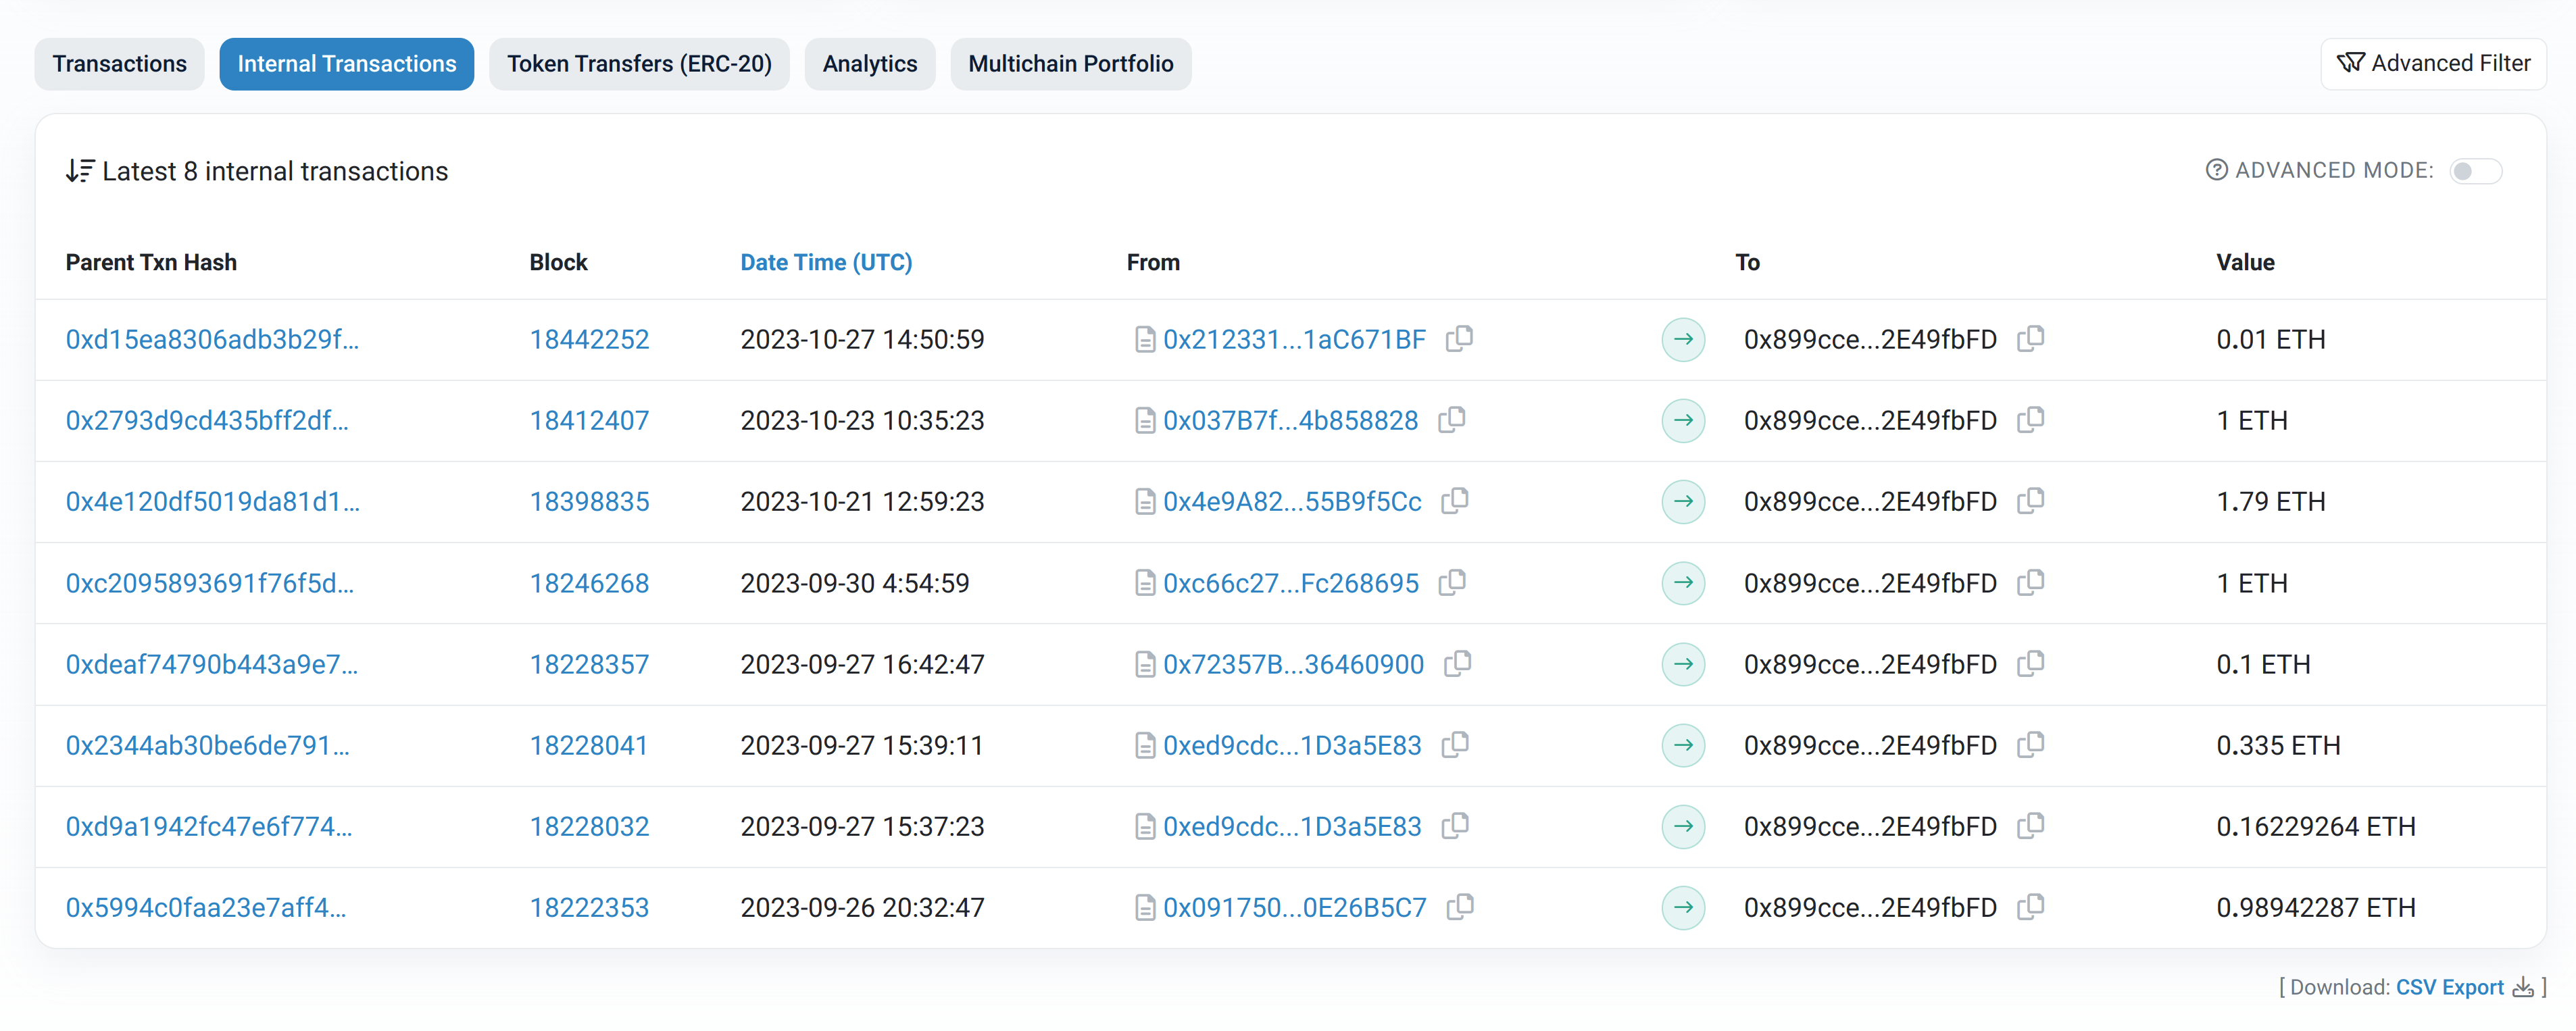Open block 18222353

point(589,907)
